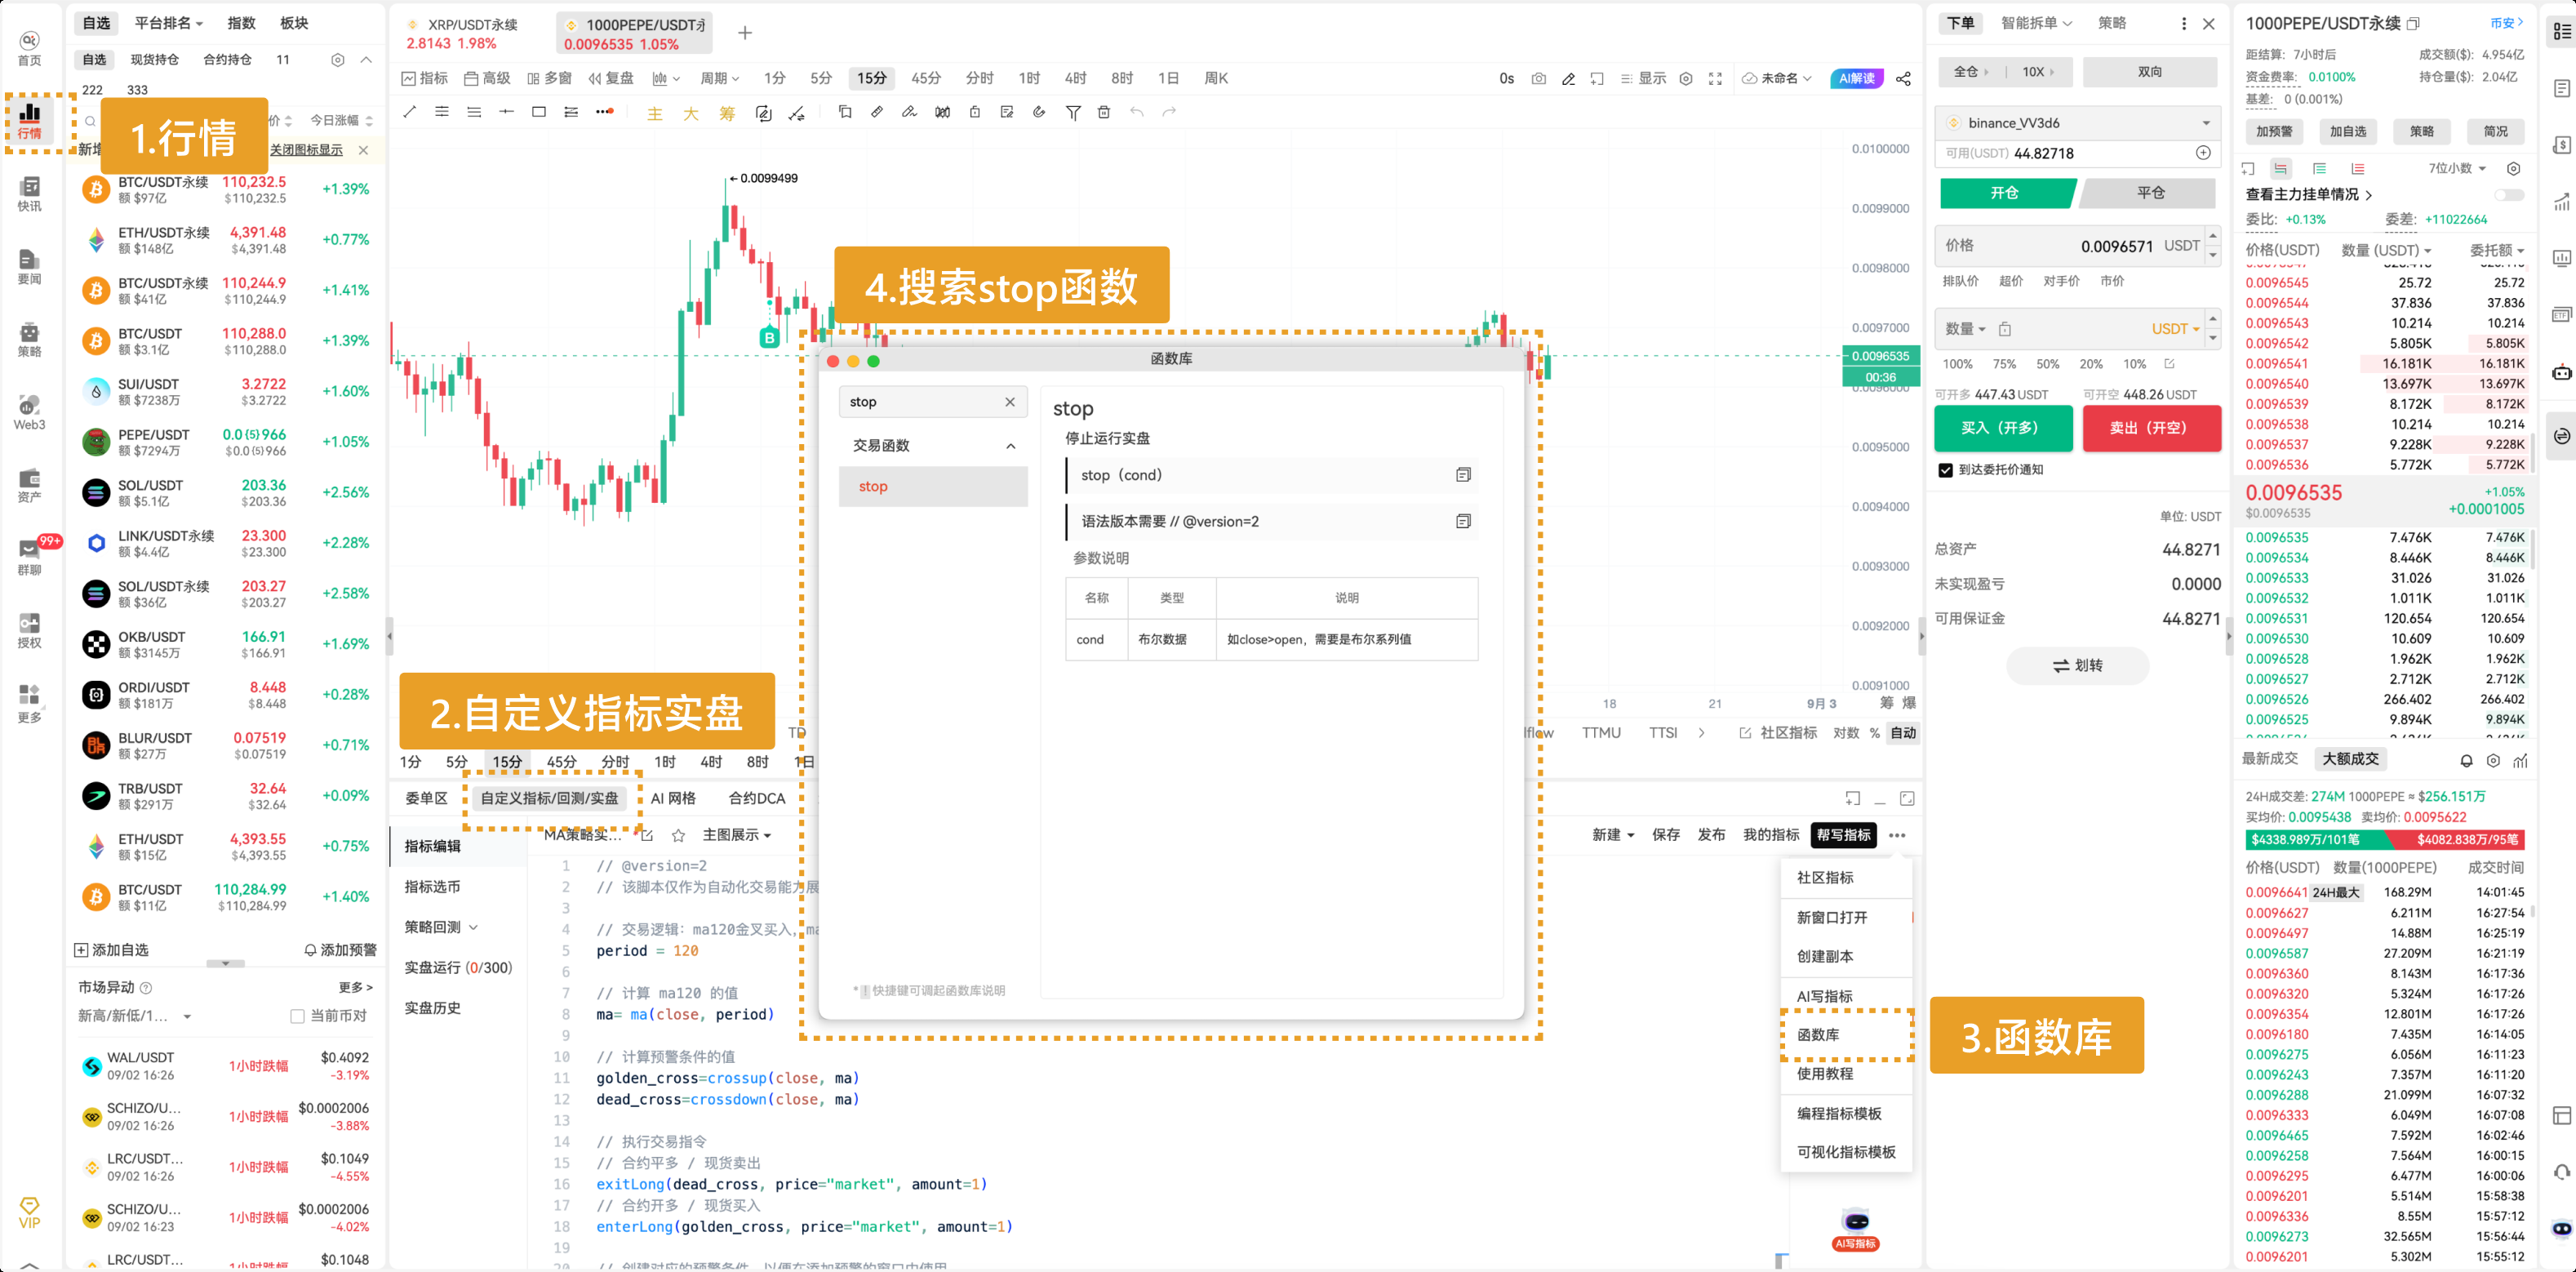Select the 使用教程 menu item
The image size is (2576, 1272).
(1846, 1074)
